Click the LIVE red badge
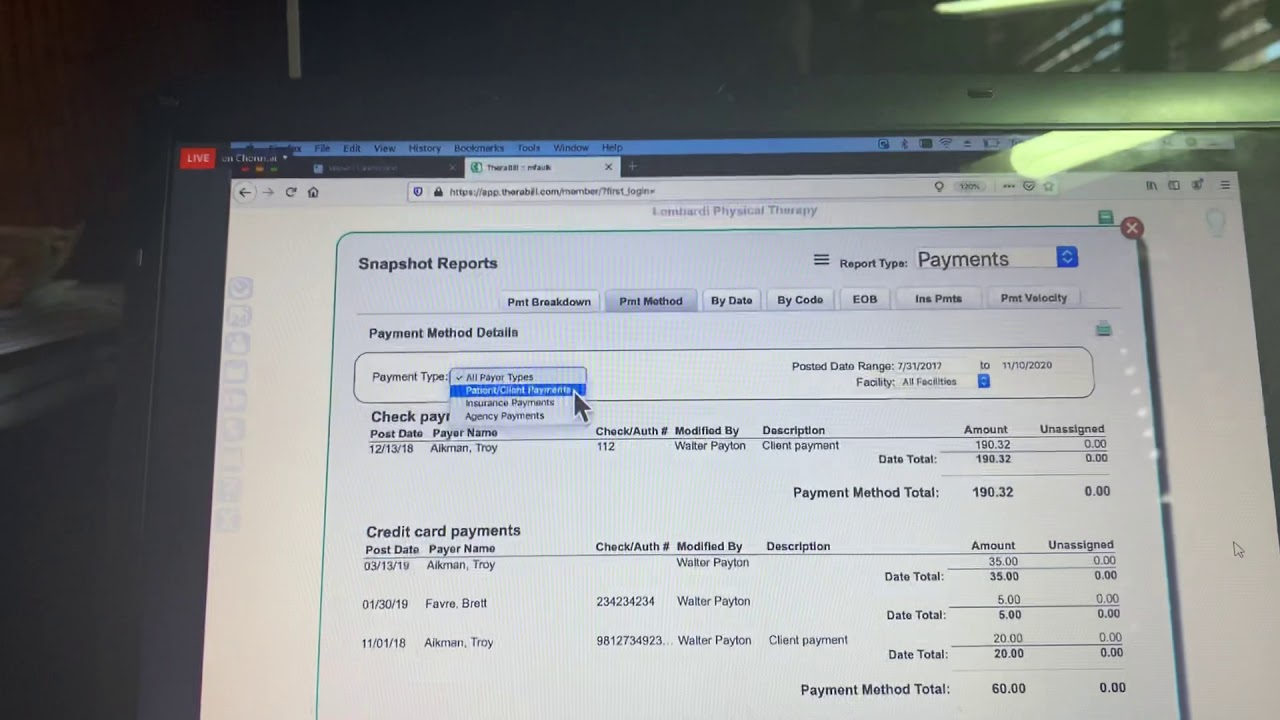Viewport: 1280px width, 720px height. pyautogui.click(x=198, y=158)
